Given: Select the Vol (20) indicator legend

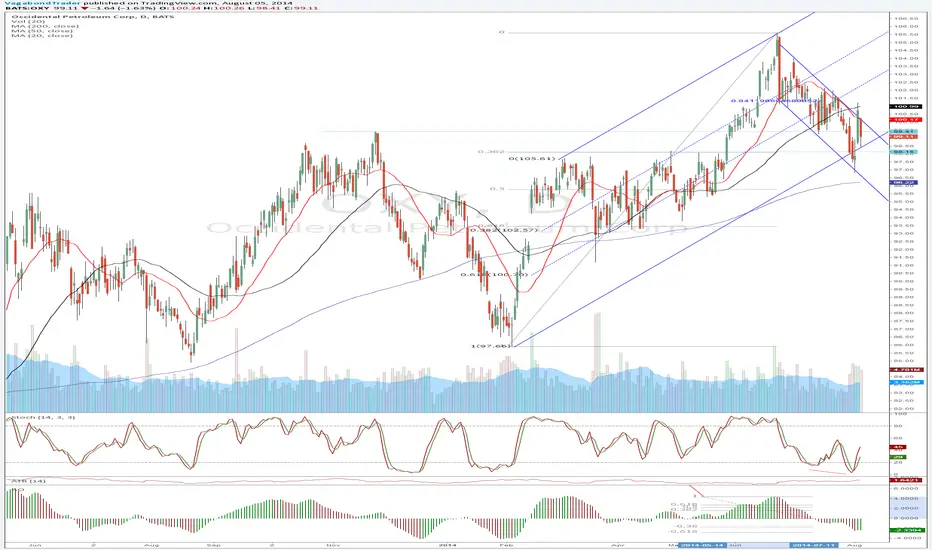Looking at the screenshot, I should [x=28, y=21].
